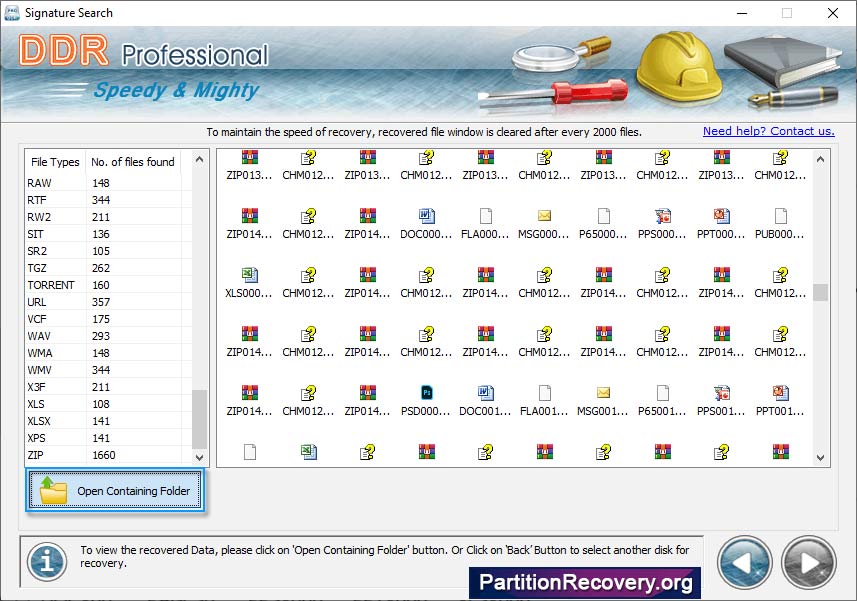Select the XLS000 Excel file icon

click(x=250, y=275)
